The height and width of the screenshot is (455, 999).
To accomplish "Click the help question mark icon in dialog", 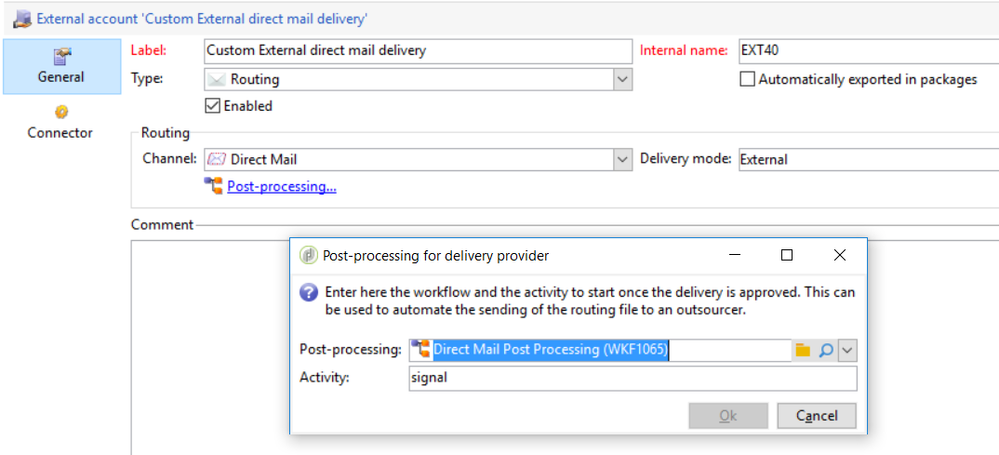I will click(309, 293).
